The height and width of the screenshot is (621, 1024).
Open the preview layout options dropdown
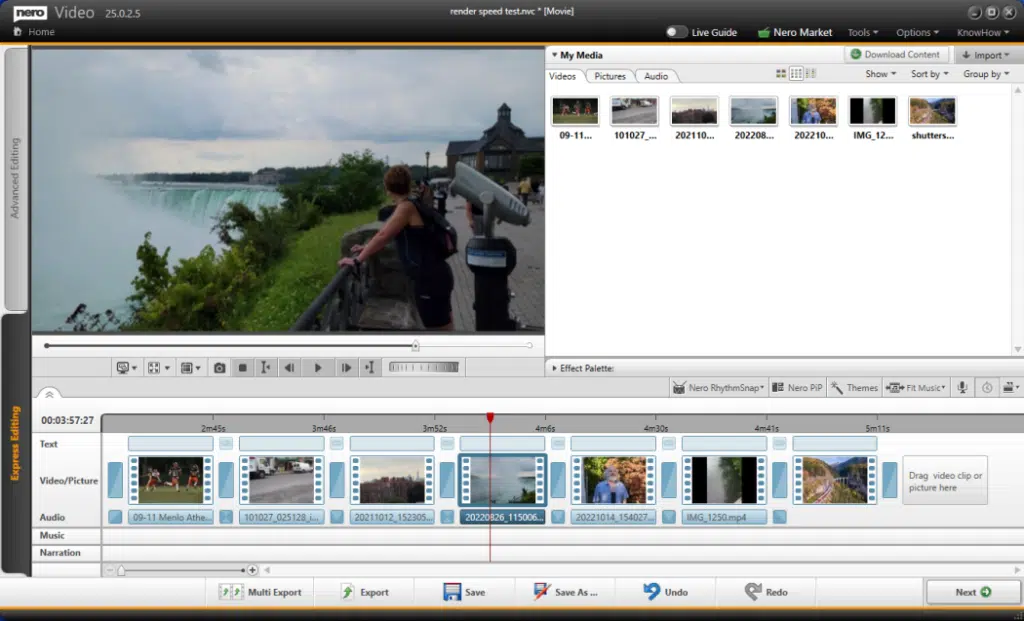(x=190, y=368)
